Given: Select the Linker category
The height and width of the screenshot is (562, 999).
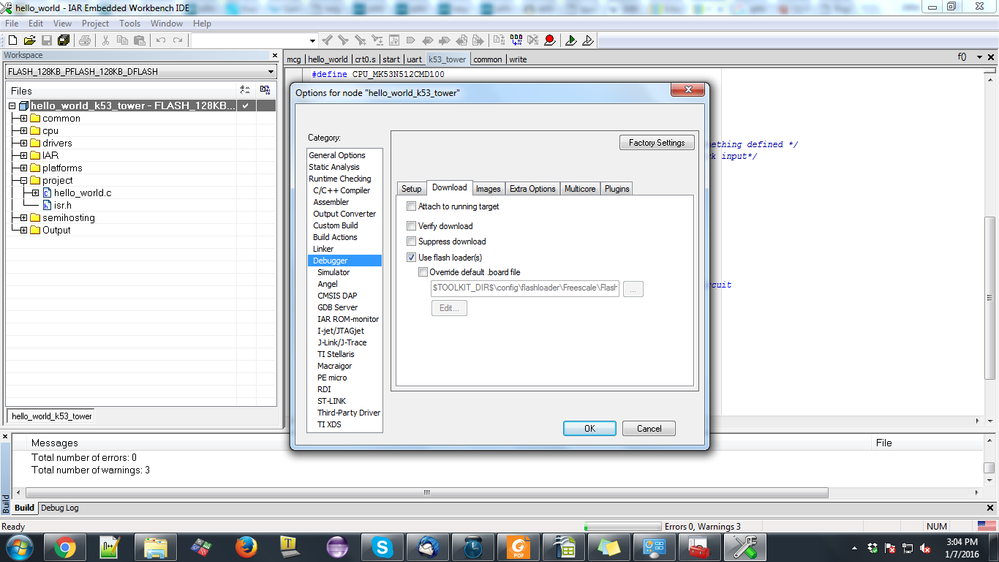Looking at the screenshot, I should pos(323,249).
